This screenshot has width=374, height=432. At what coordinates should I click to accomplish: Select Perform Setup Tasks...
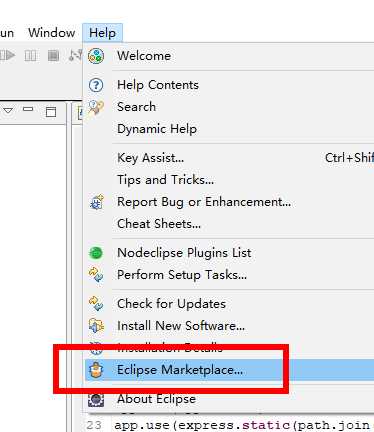click(x=182, y=275)
